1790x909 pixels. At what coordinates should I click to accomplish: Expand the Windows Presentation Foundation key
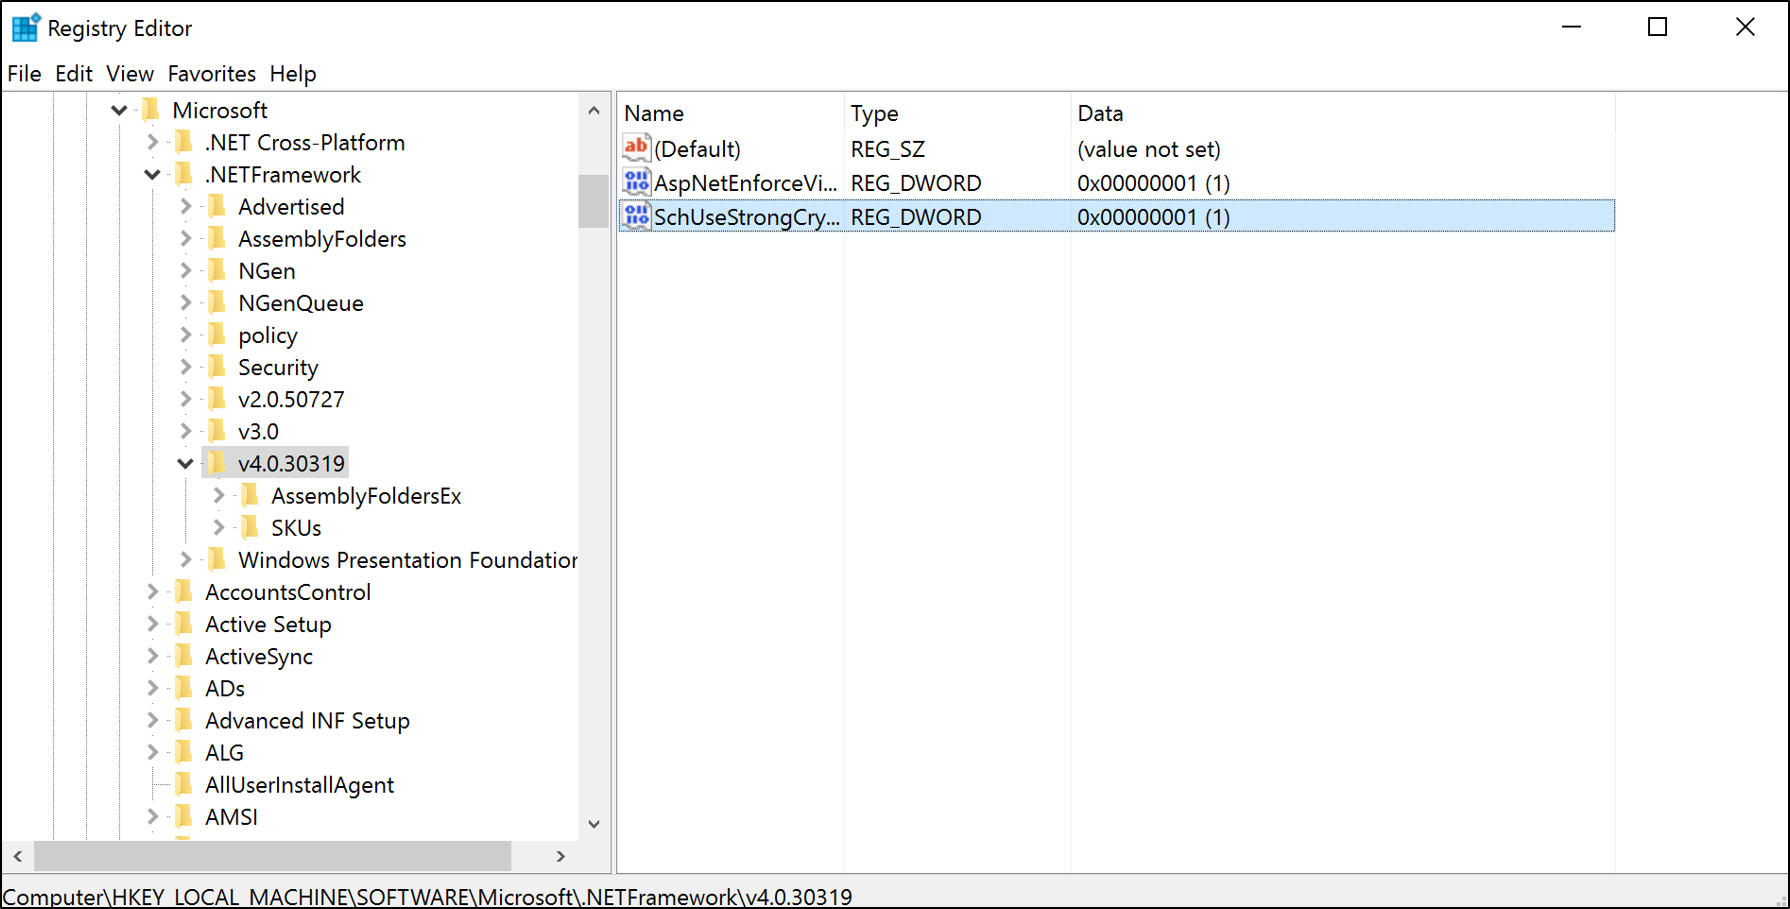185,559
